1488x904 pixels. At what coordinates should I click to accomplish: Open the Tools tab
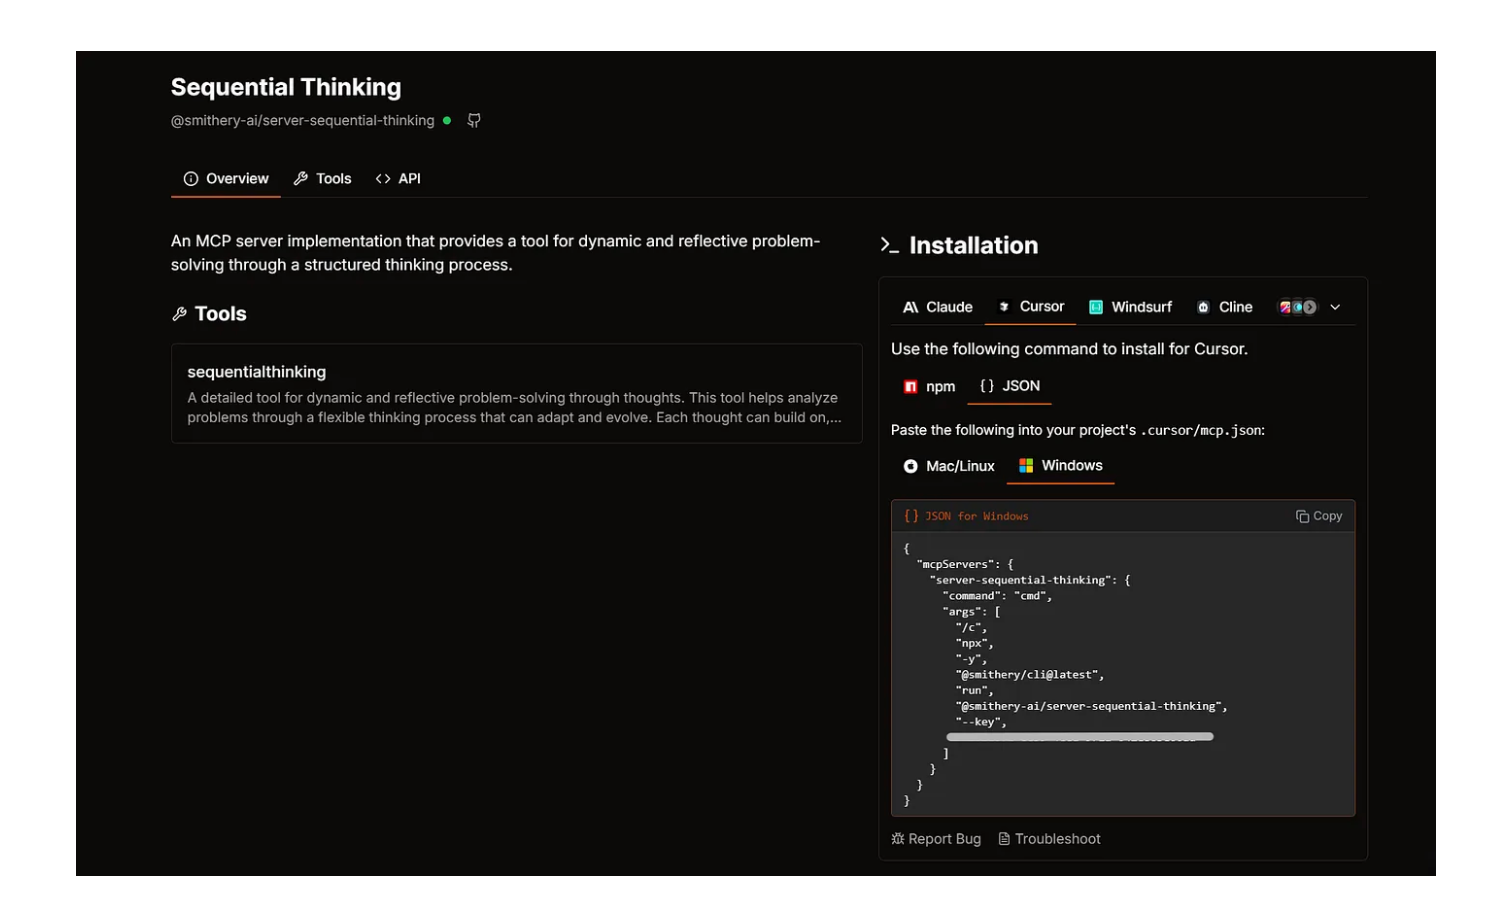point(322,179)
